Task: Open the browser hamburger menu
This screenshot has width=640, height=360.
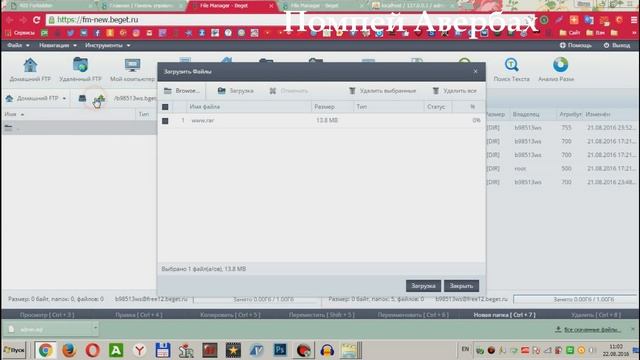Action: pyautogui.click(x=634, y=20)
